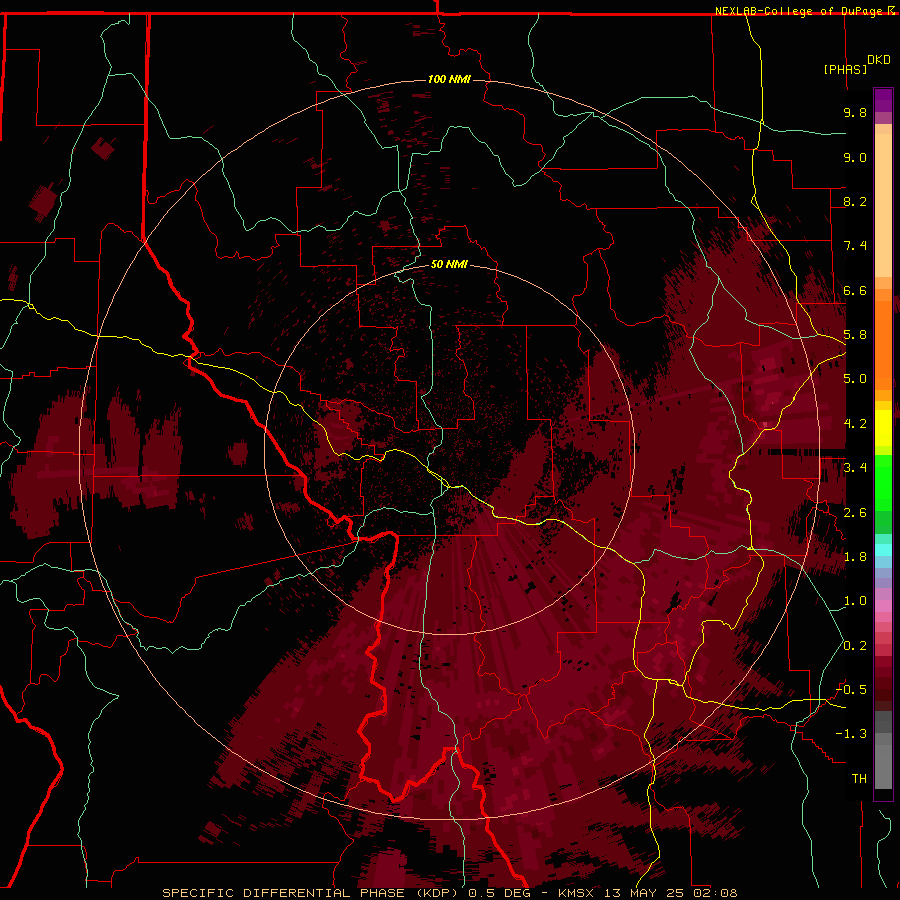Image resolution: width=900 pixels, height=900 pixels.
Task: Click the 7.4 value on the color scale
Action: click(x=855, y=246)
